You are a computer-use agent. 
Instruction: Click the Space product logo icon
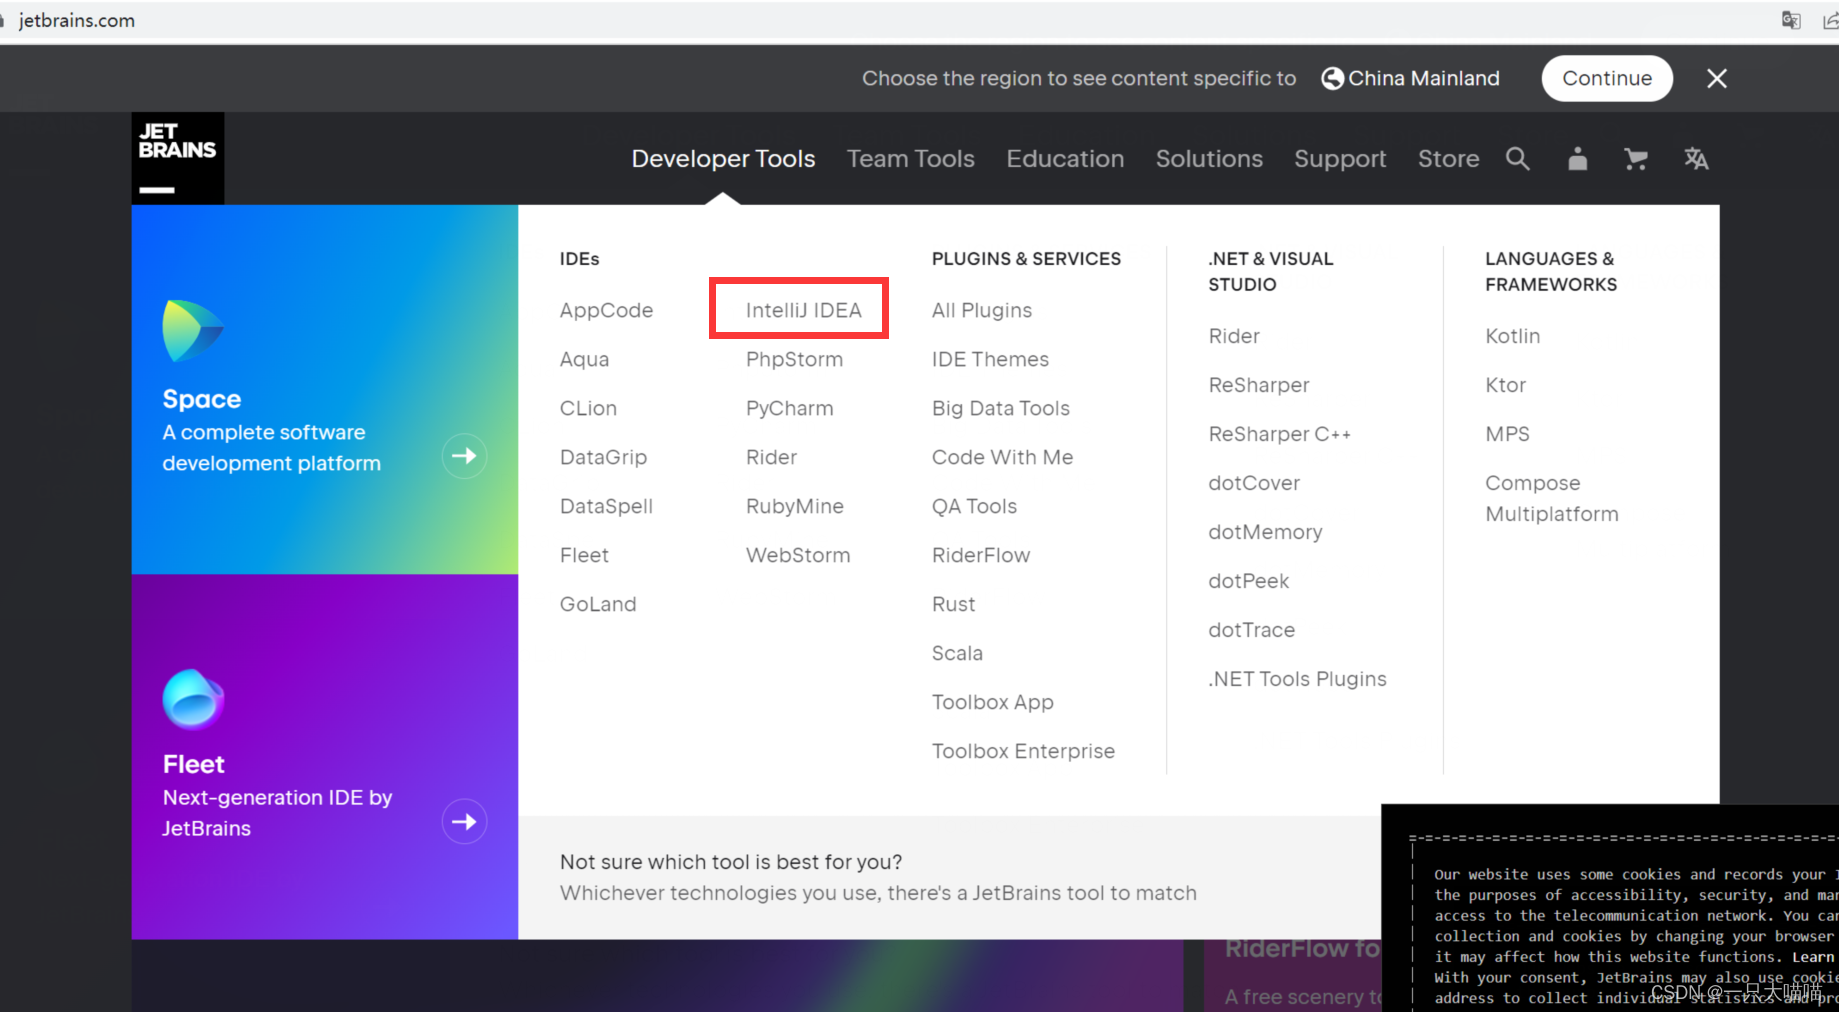click(192, 330)
